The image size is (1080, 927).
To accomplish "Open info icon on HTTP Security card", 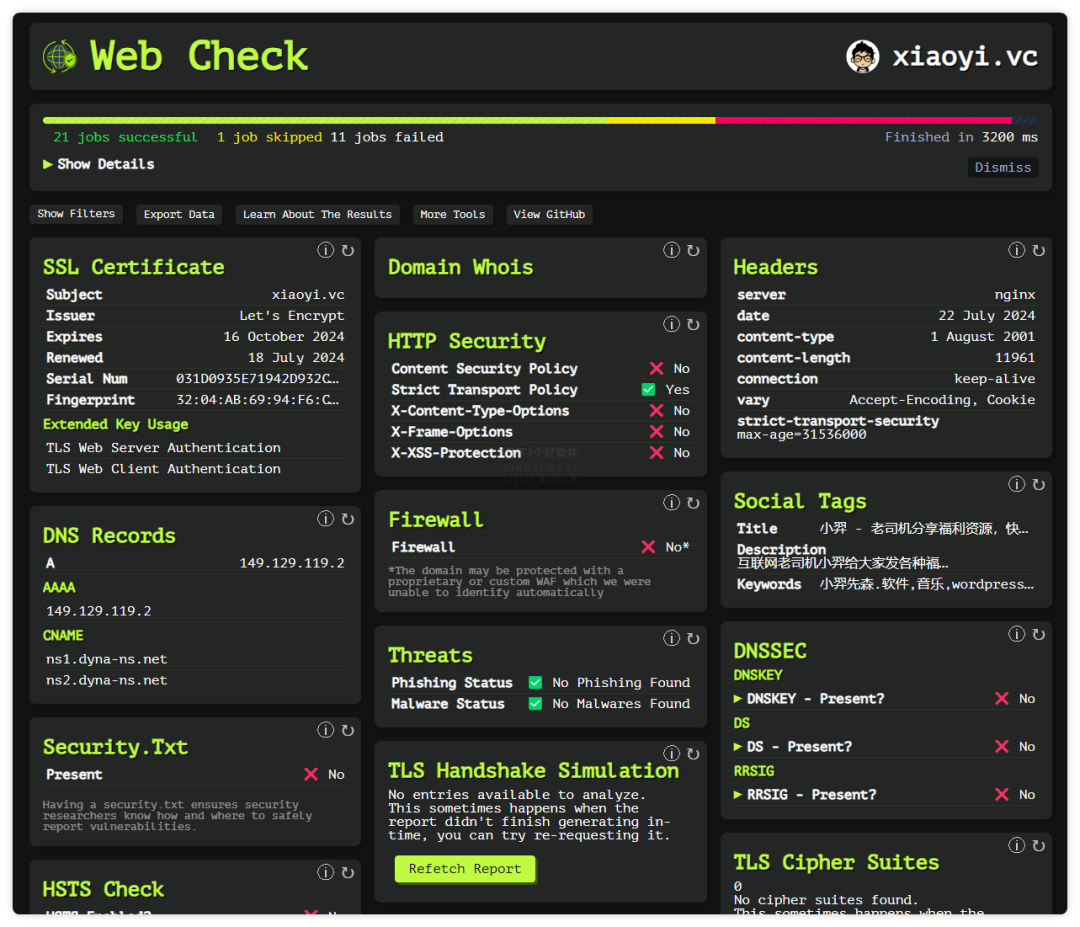I will [x=672, y=324].
